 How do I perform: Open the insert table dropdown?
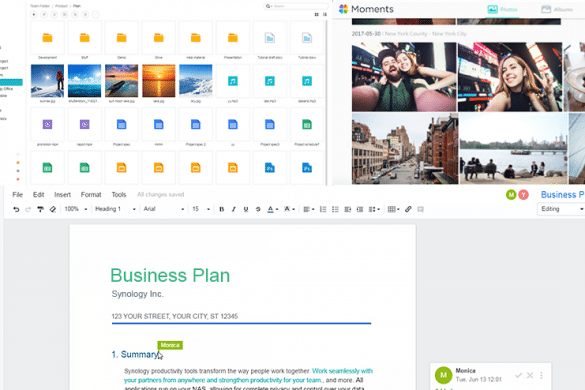pyautogui.click(x=394, y=209)
